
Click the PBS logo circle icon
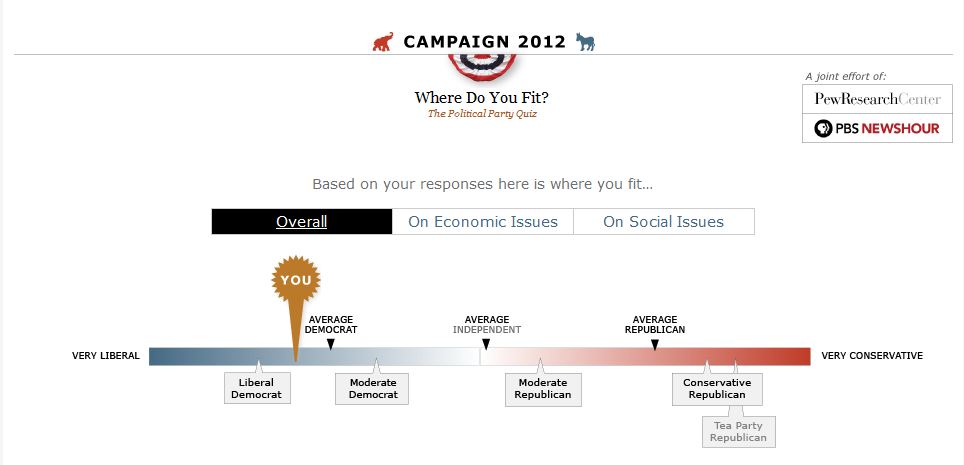[x=823, y=129]
